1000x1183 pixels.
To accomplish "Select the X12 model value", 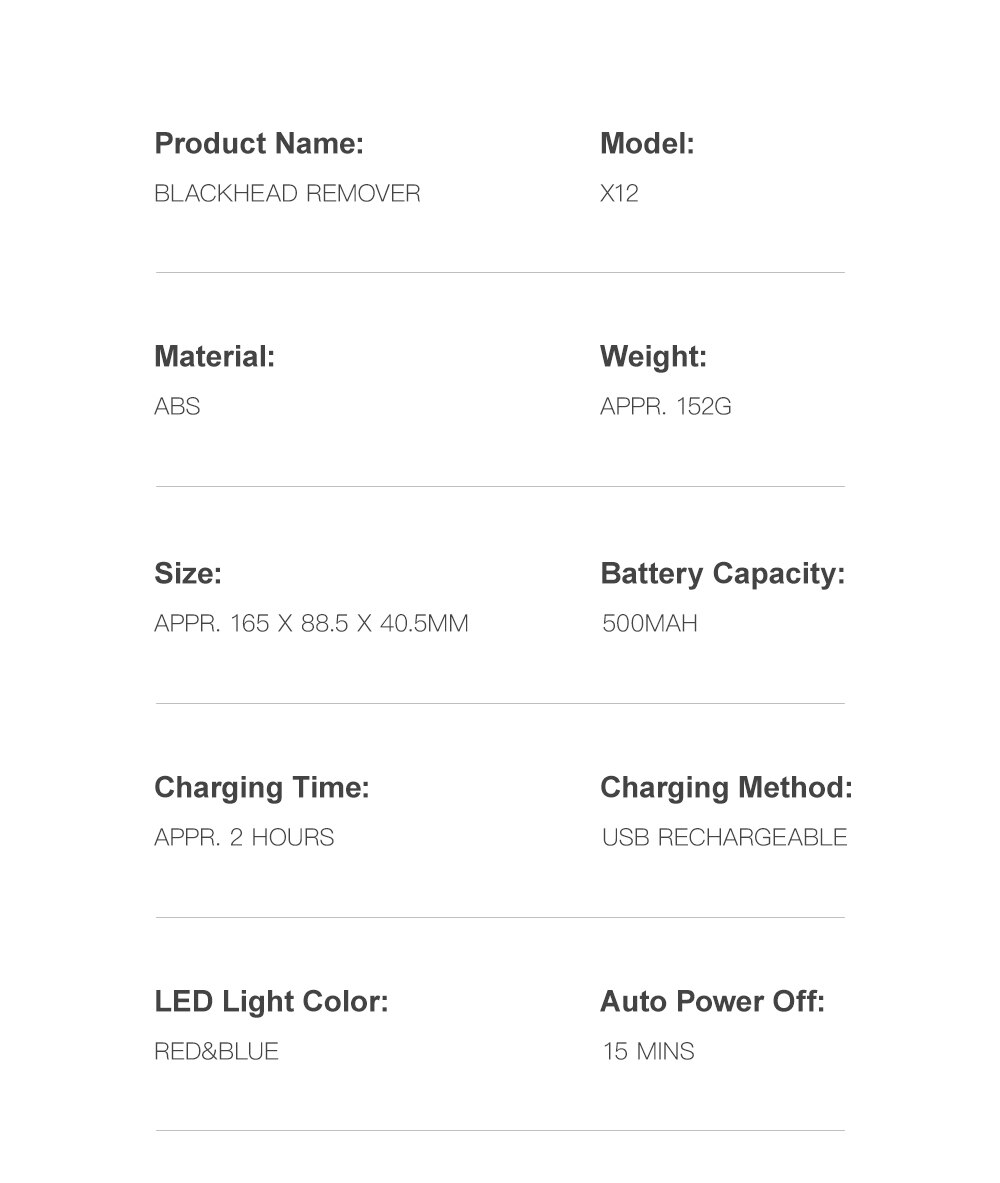I will coord(619,194).
